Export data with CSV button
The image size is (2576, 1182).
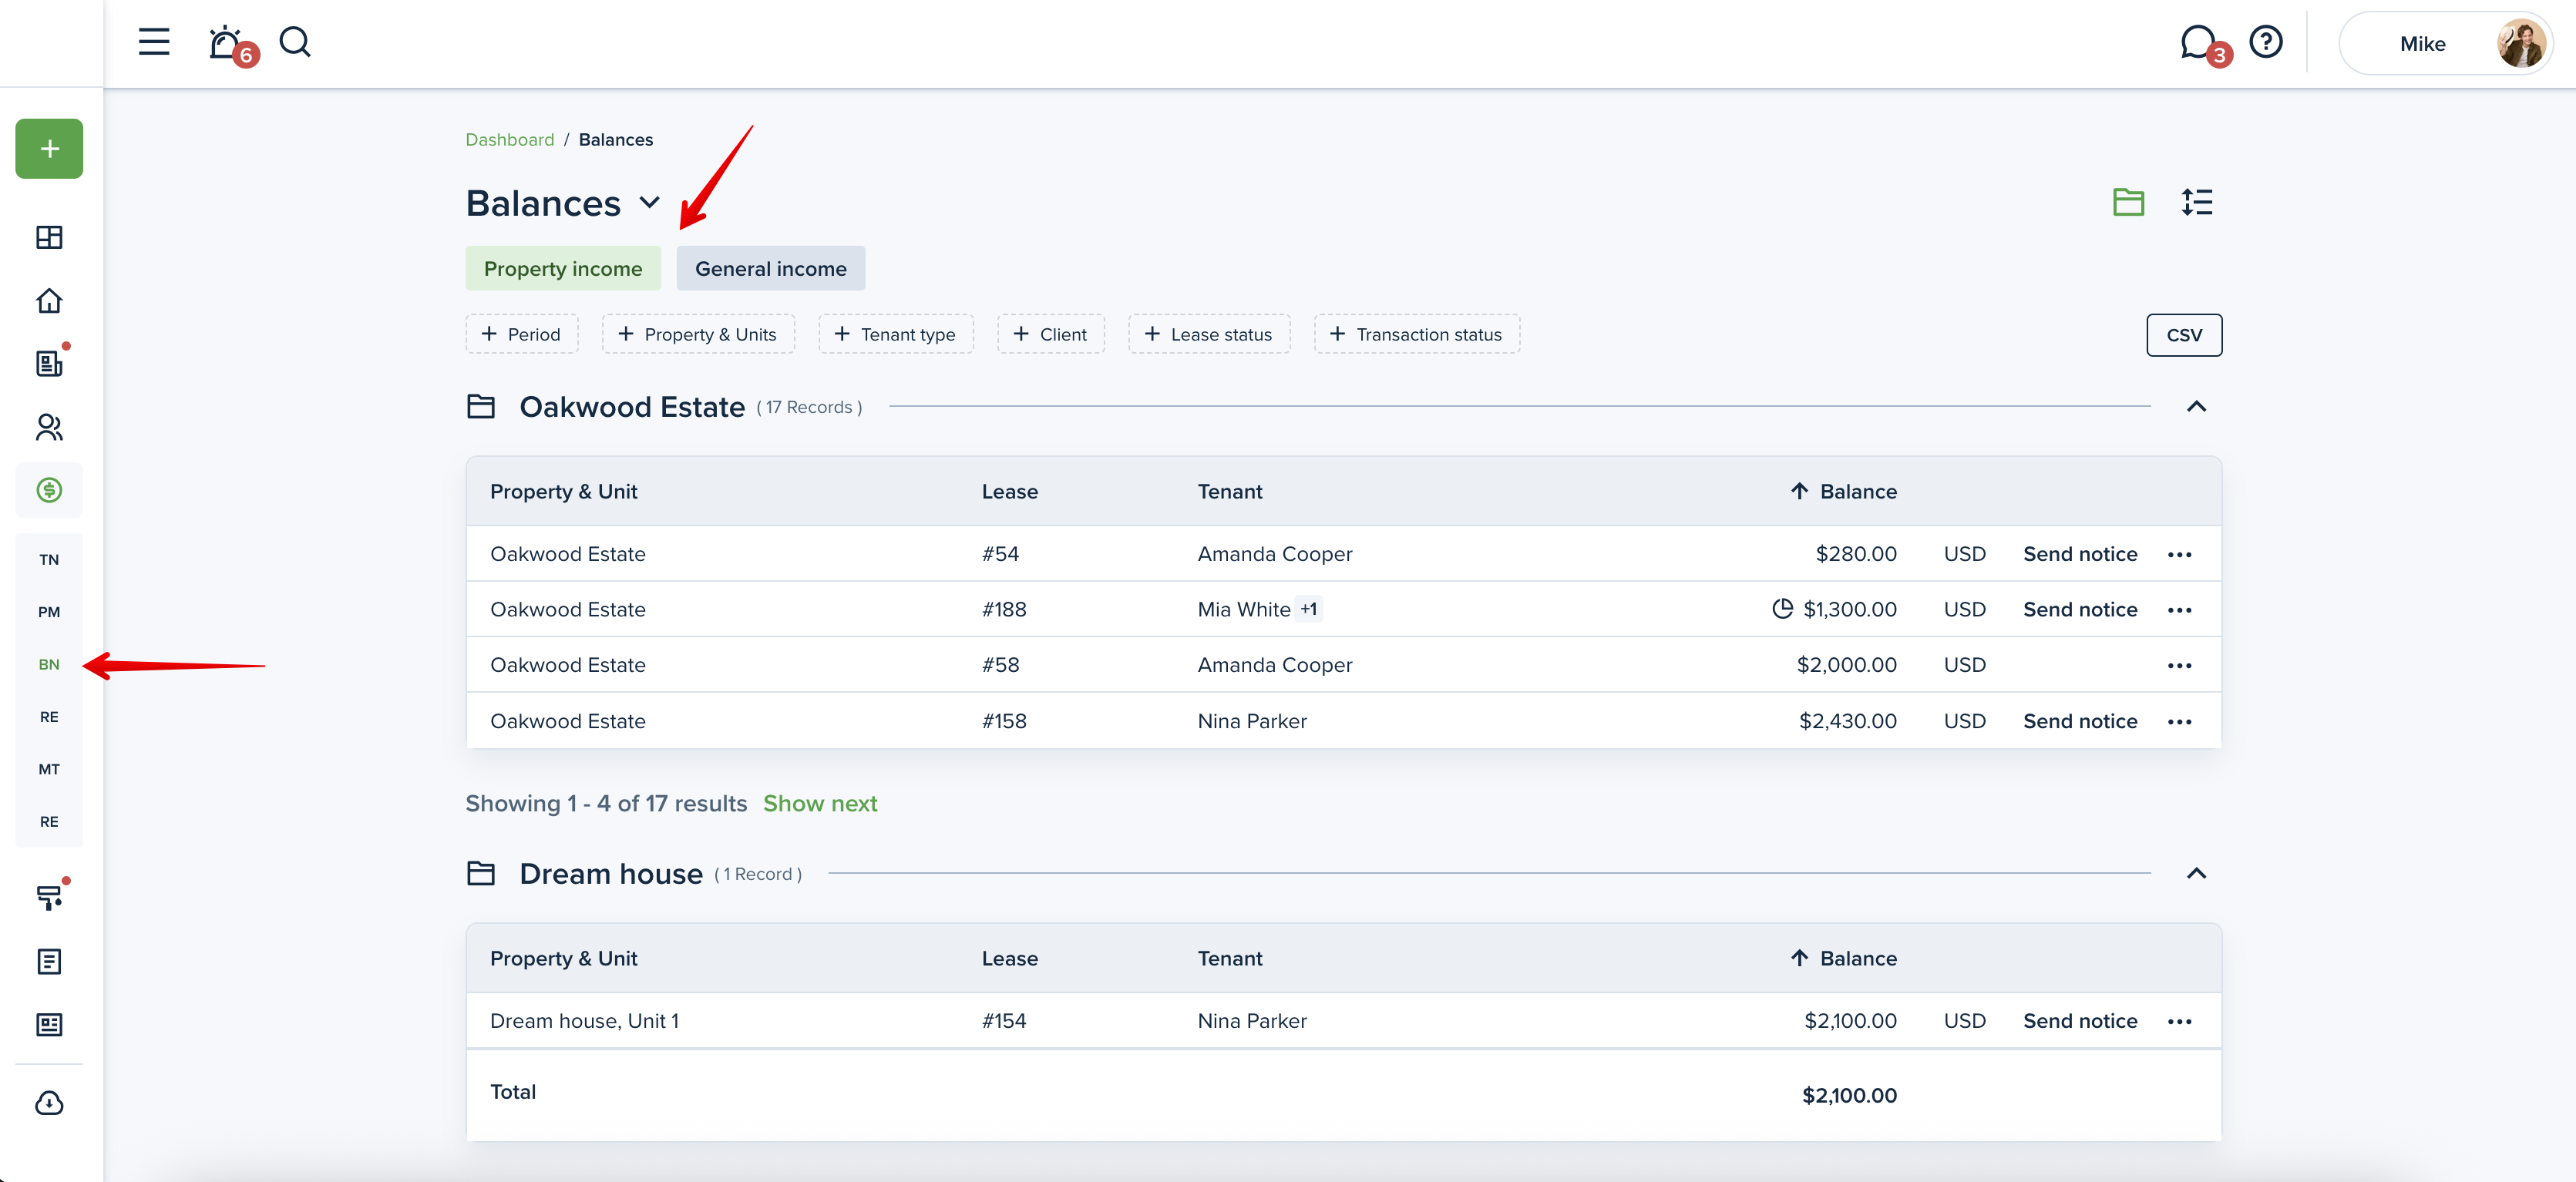pyautogui.click(x=2184, y=335)
